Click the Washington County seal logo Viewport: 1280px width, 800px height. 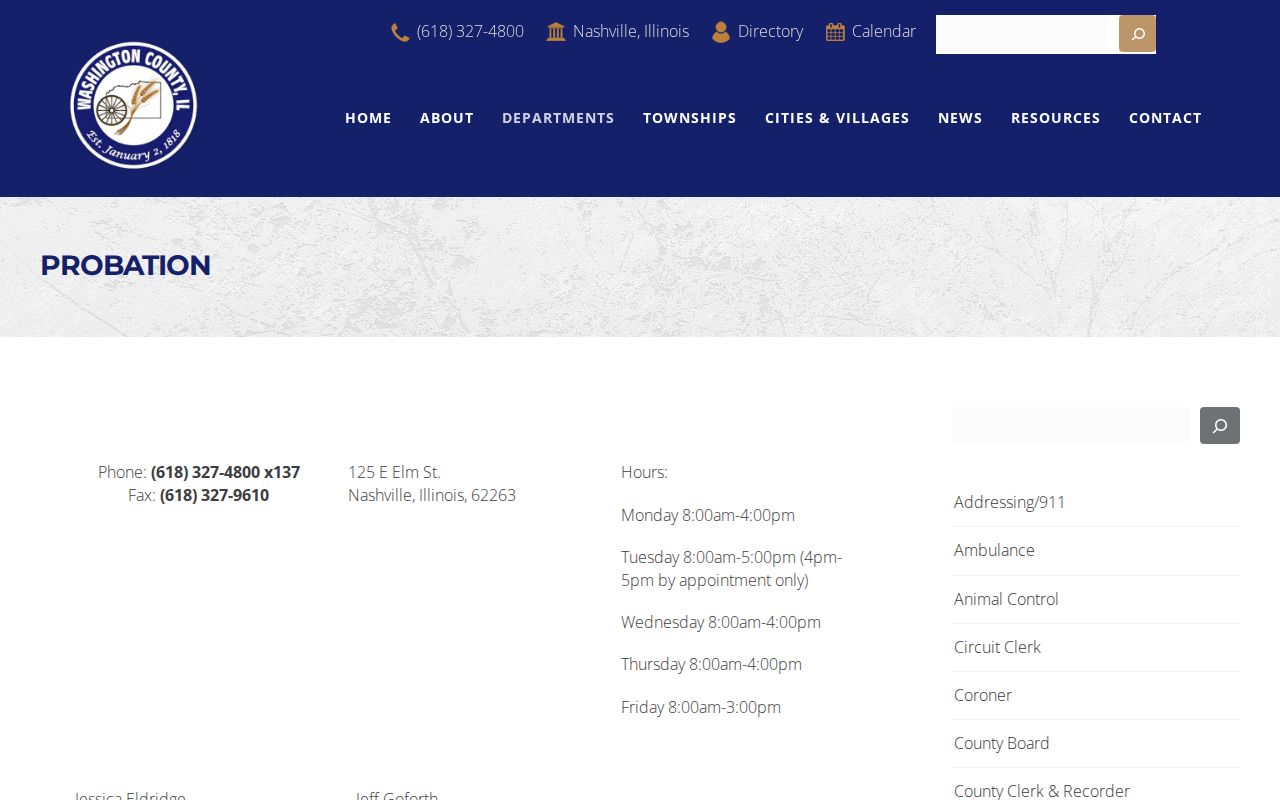[x=134, y=105]
